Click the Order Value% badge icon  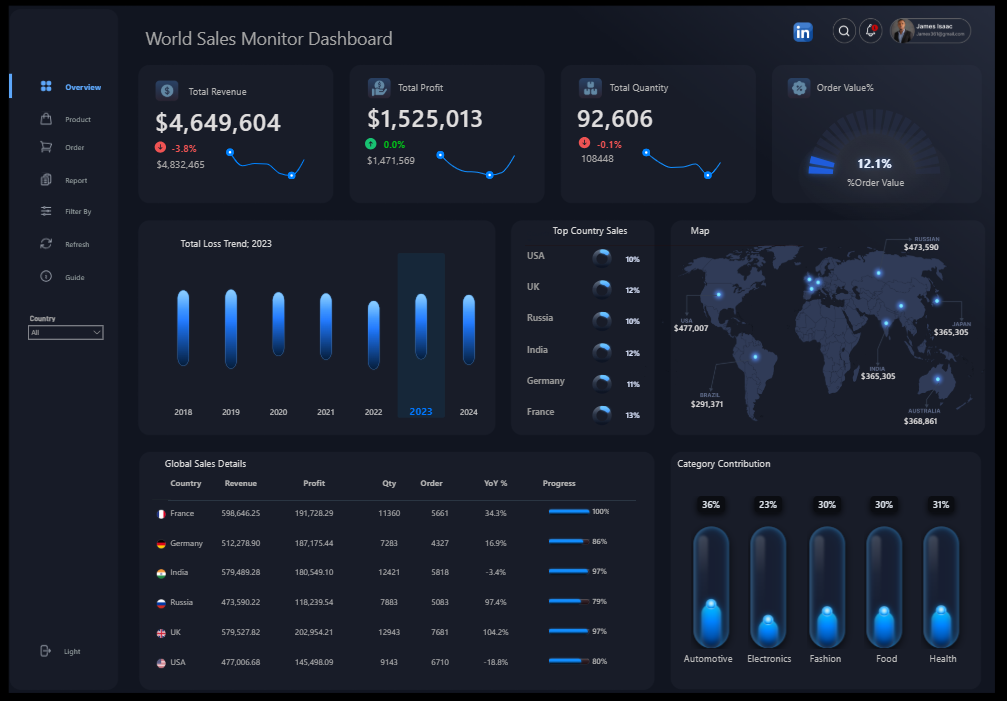pos(799,88)
